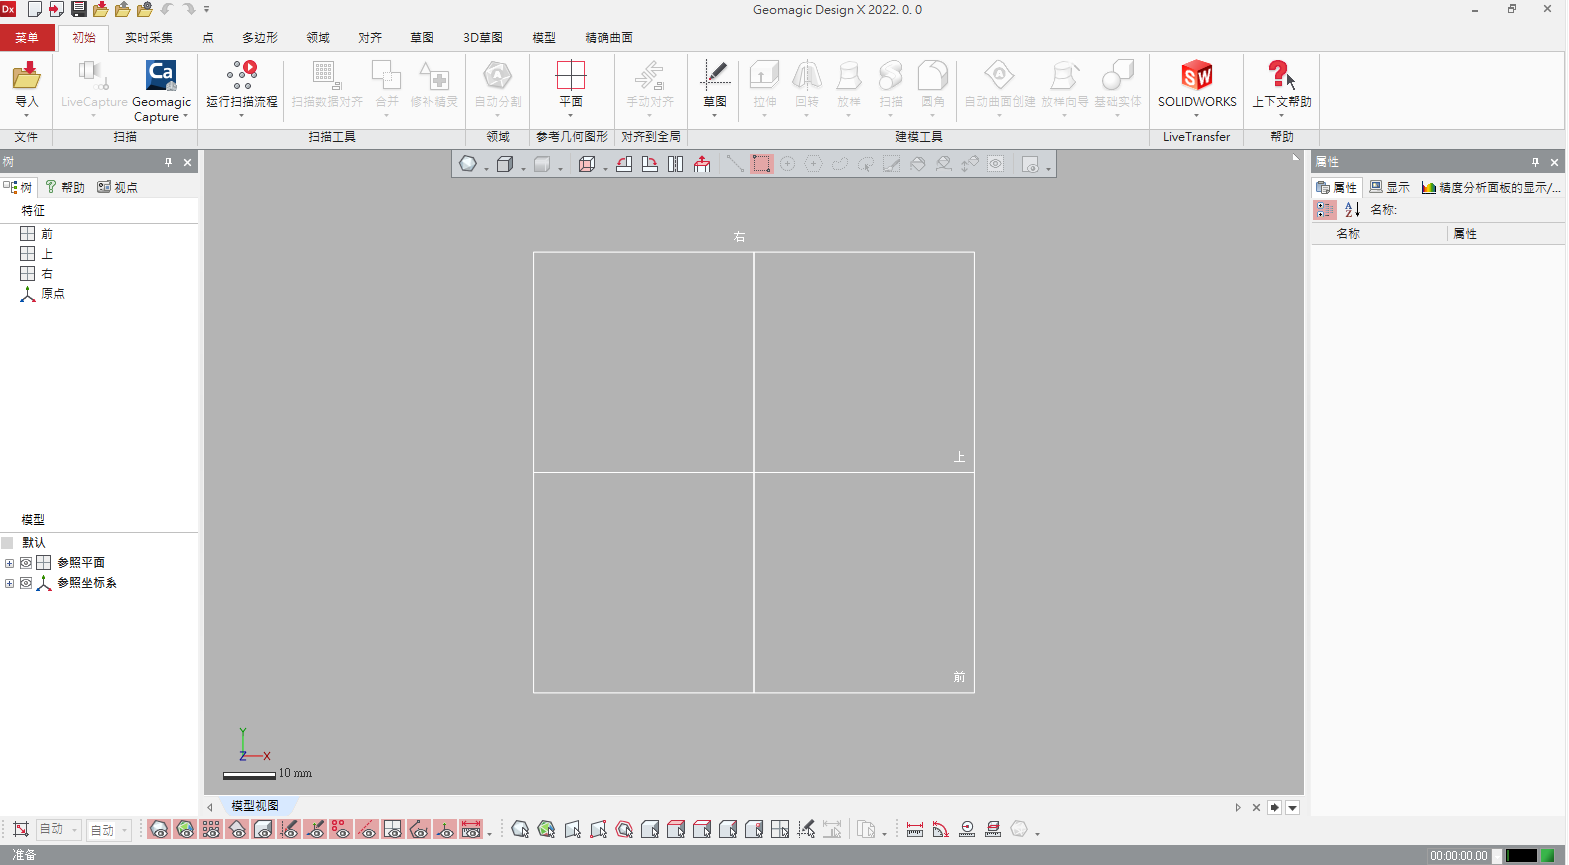Click the folder with gear settings icon
The width and height of the screenshot is (1569, 865).
(x=145, y=9)
